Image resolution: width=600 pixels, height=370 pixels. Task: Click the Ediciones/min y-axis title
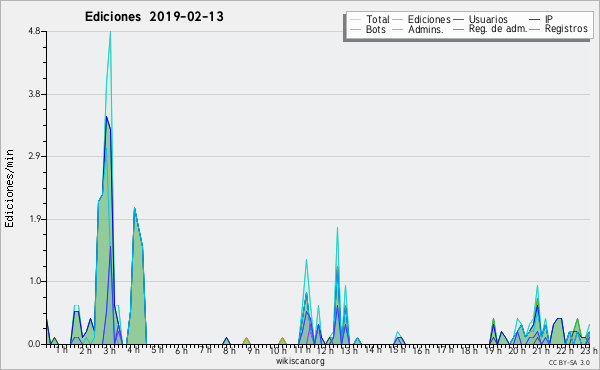coord(9,188)
